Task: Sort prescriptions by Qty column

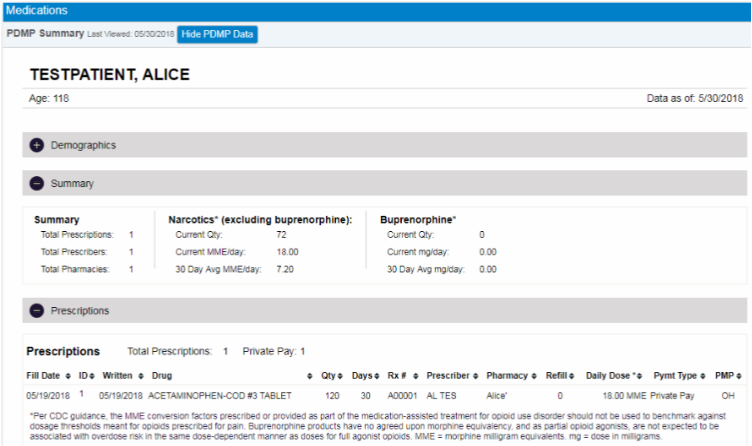Action: click(328, 376)
